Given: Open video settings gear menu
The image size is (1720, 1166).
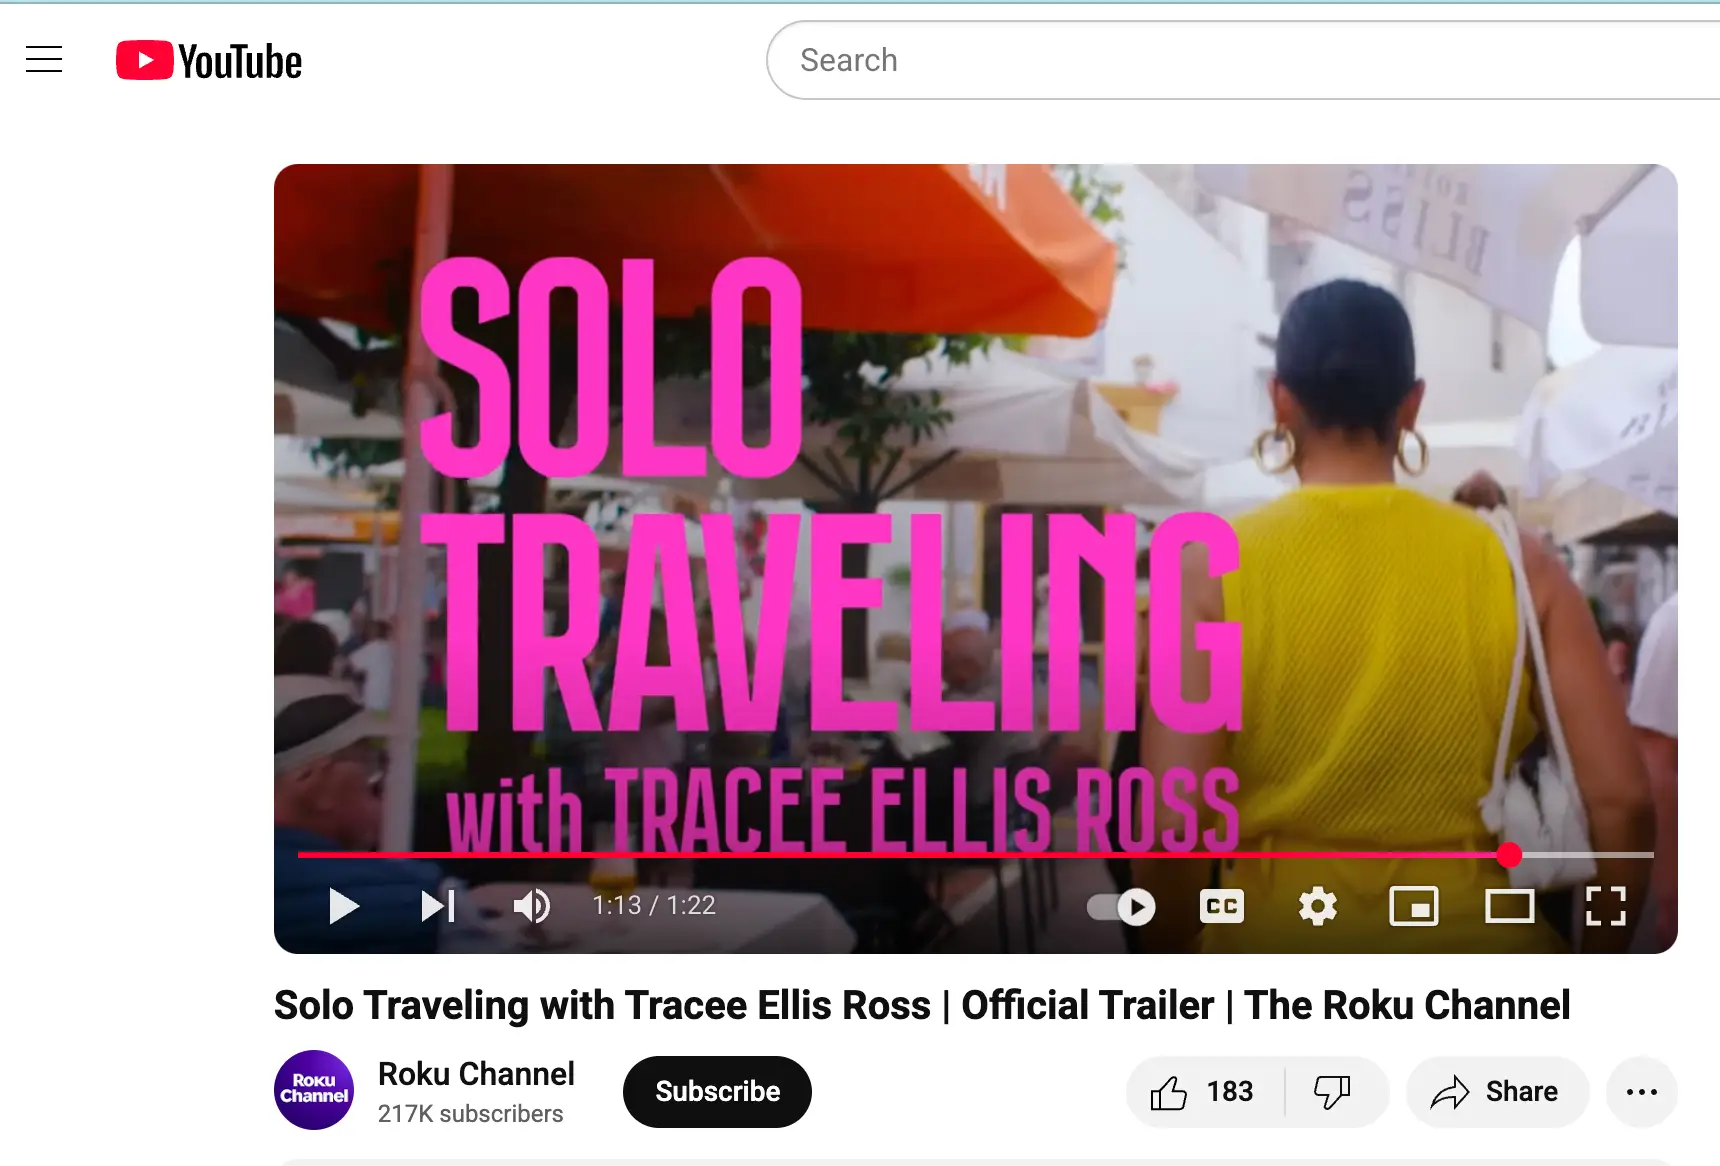Looking at the screenshot, I should (x=1317, y=906).
